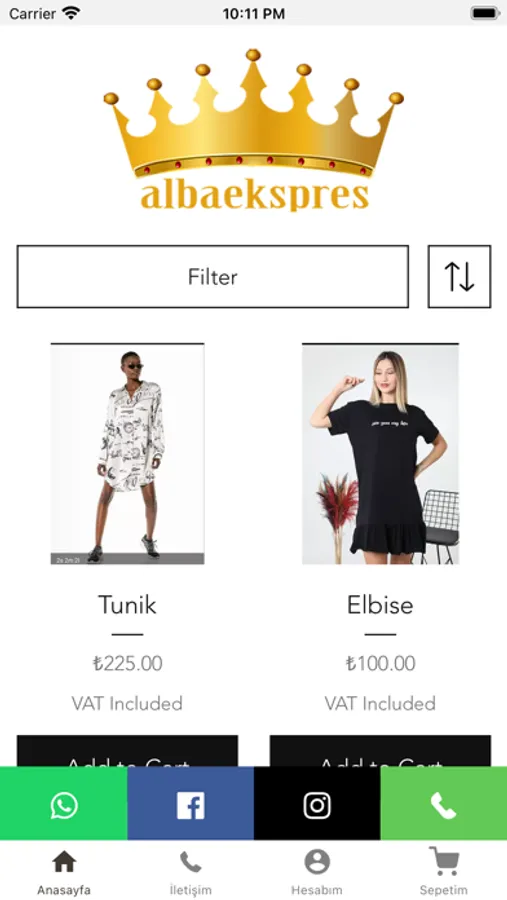The image size is (507, 900).
Task: Open the Filter options button
Action: (x=212, y=277)
